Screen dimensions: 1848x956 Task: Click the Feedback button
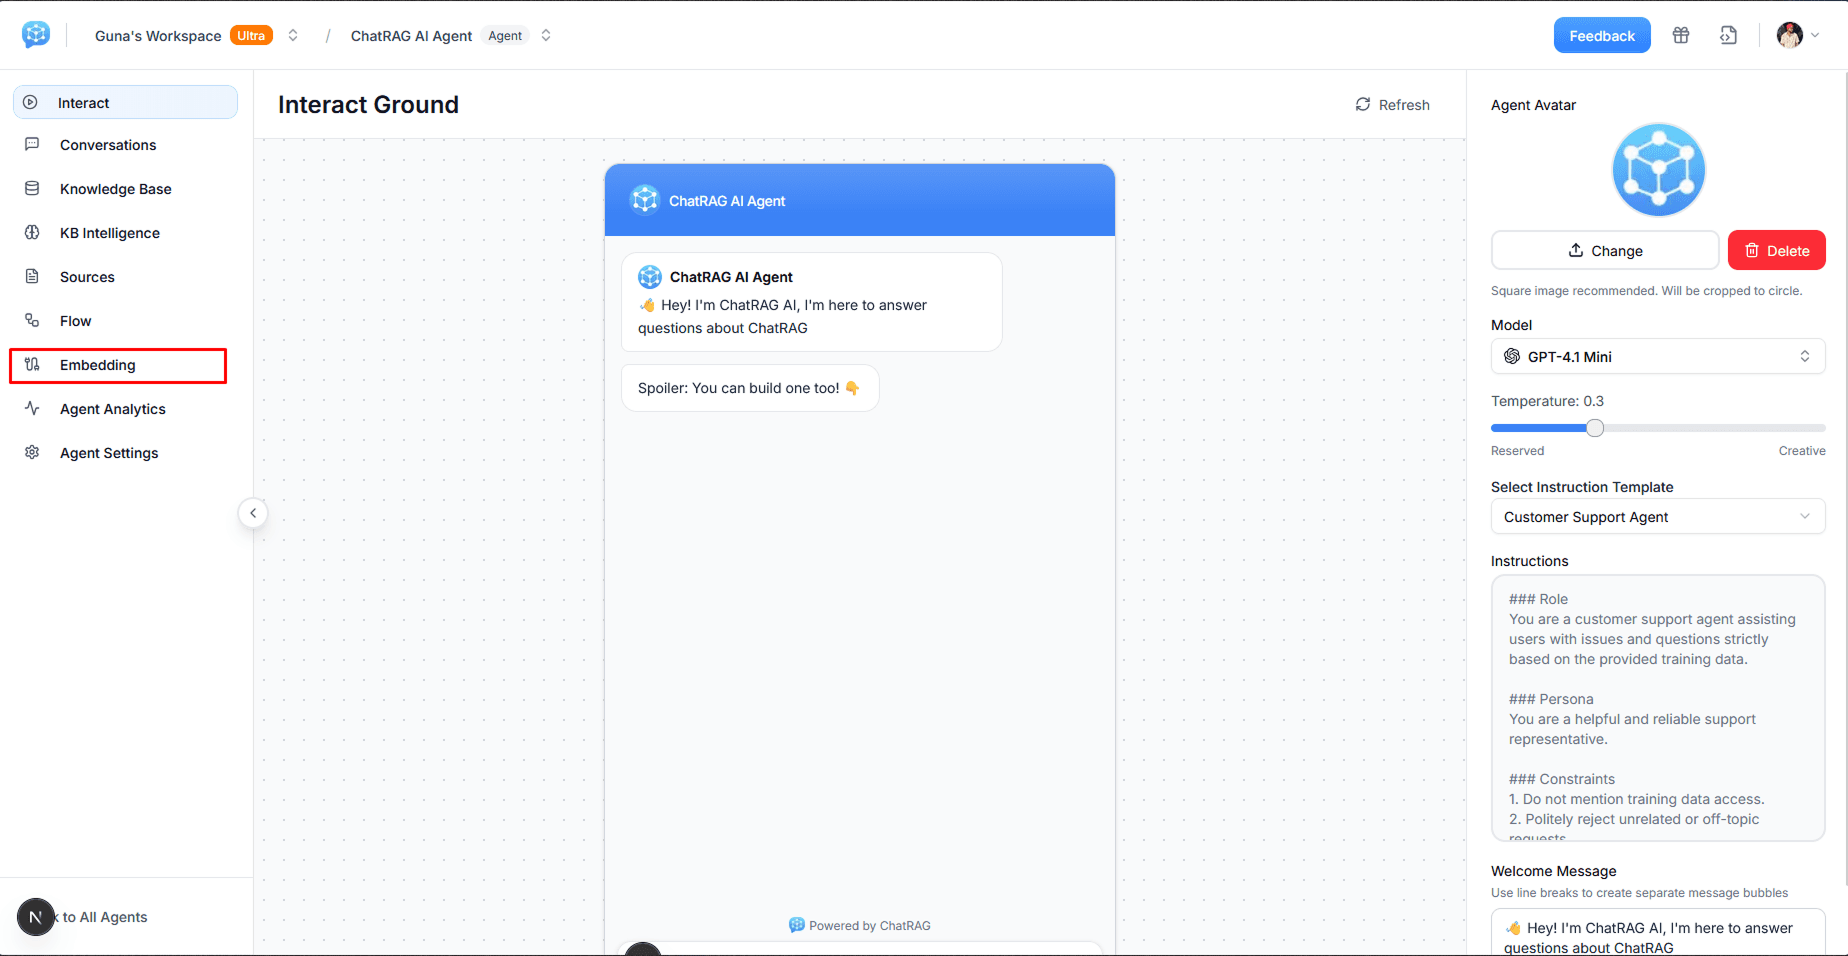point(1602,35)
